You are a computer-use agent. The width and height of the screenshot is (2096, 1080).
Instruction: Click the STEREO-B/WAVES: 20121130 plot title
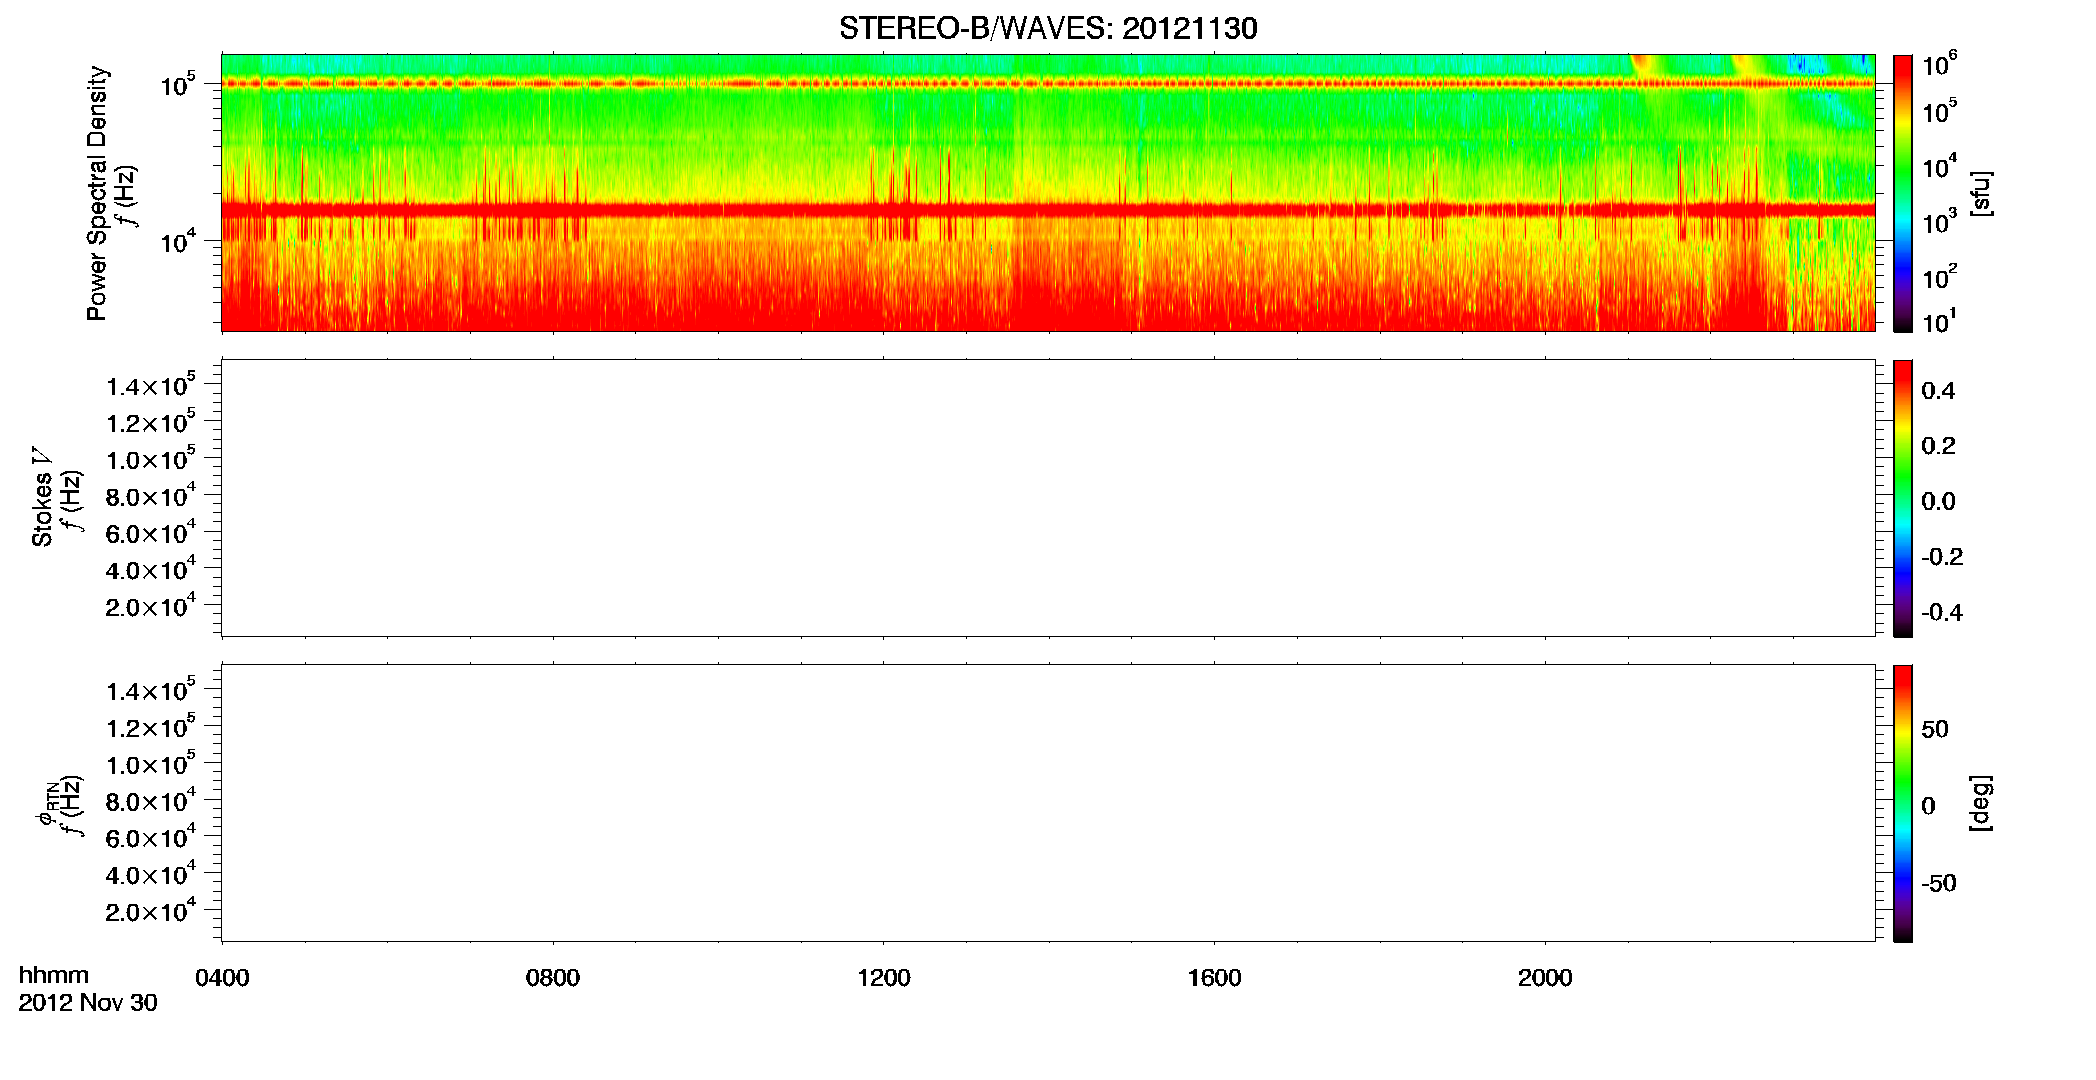tap(1048, 28)
